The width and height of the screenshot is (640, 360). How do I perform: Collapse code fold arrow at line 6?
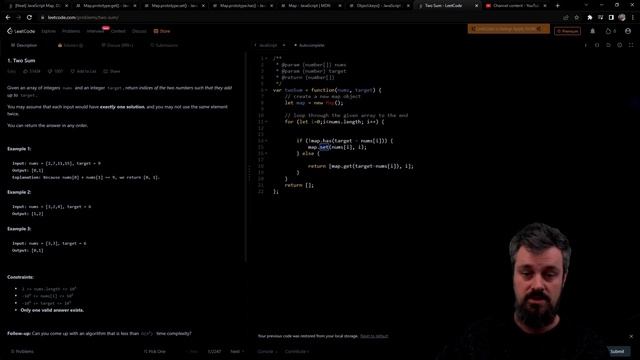click(267, 90)
